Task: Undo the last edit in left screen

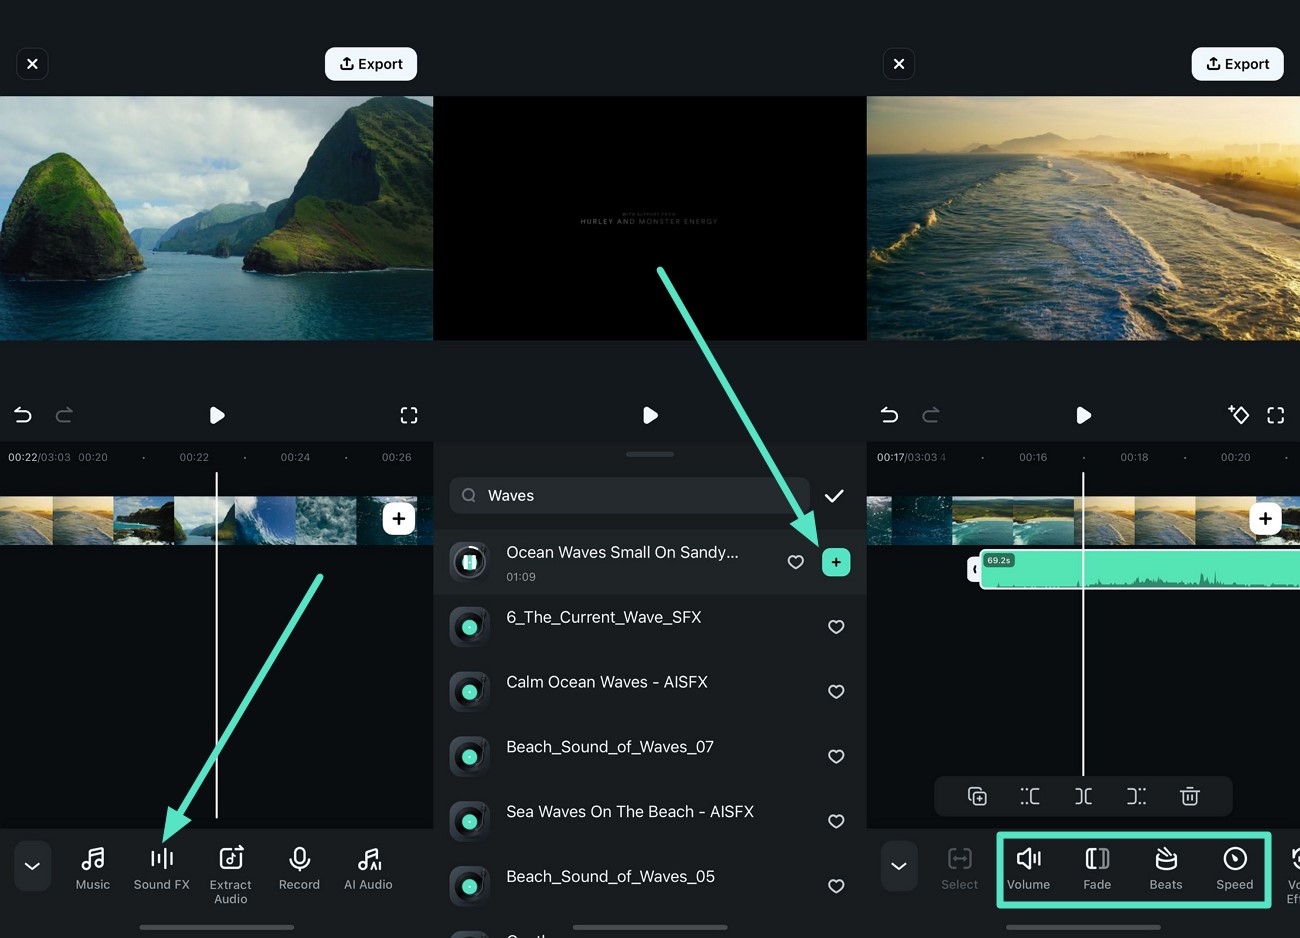Action: [x=23, y=415]
